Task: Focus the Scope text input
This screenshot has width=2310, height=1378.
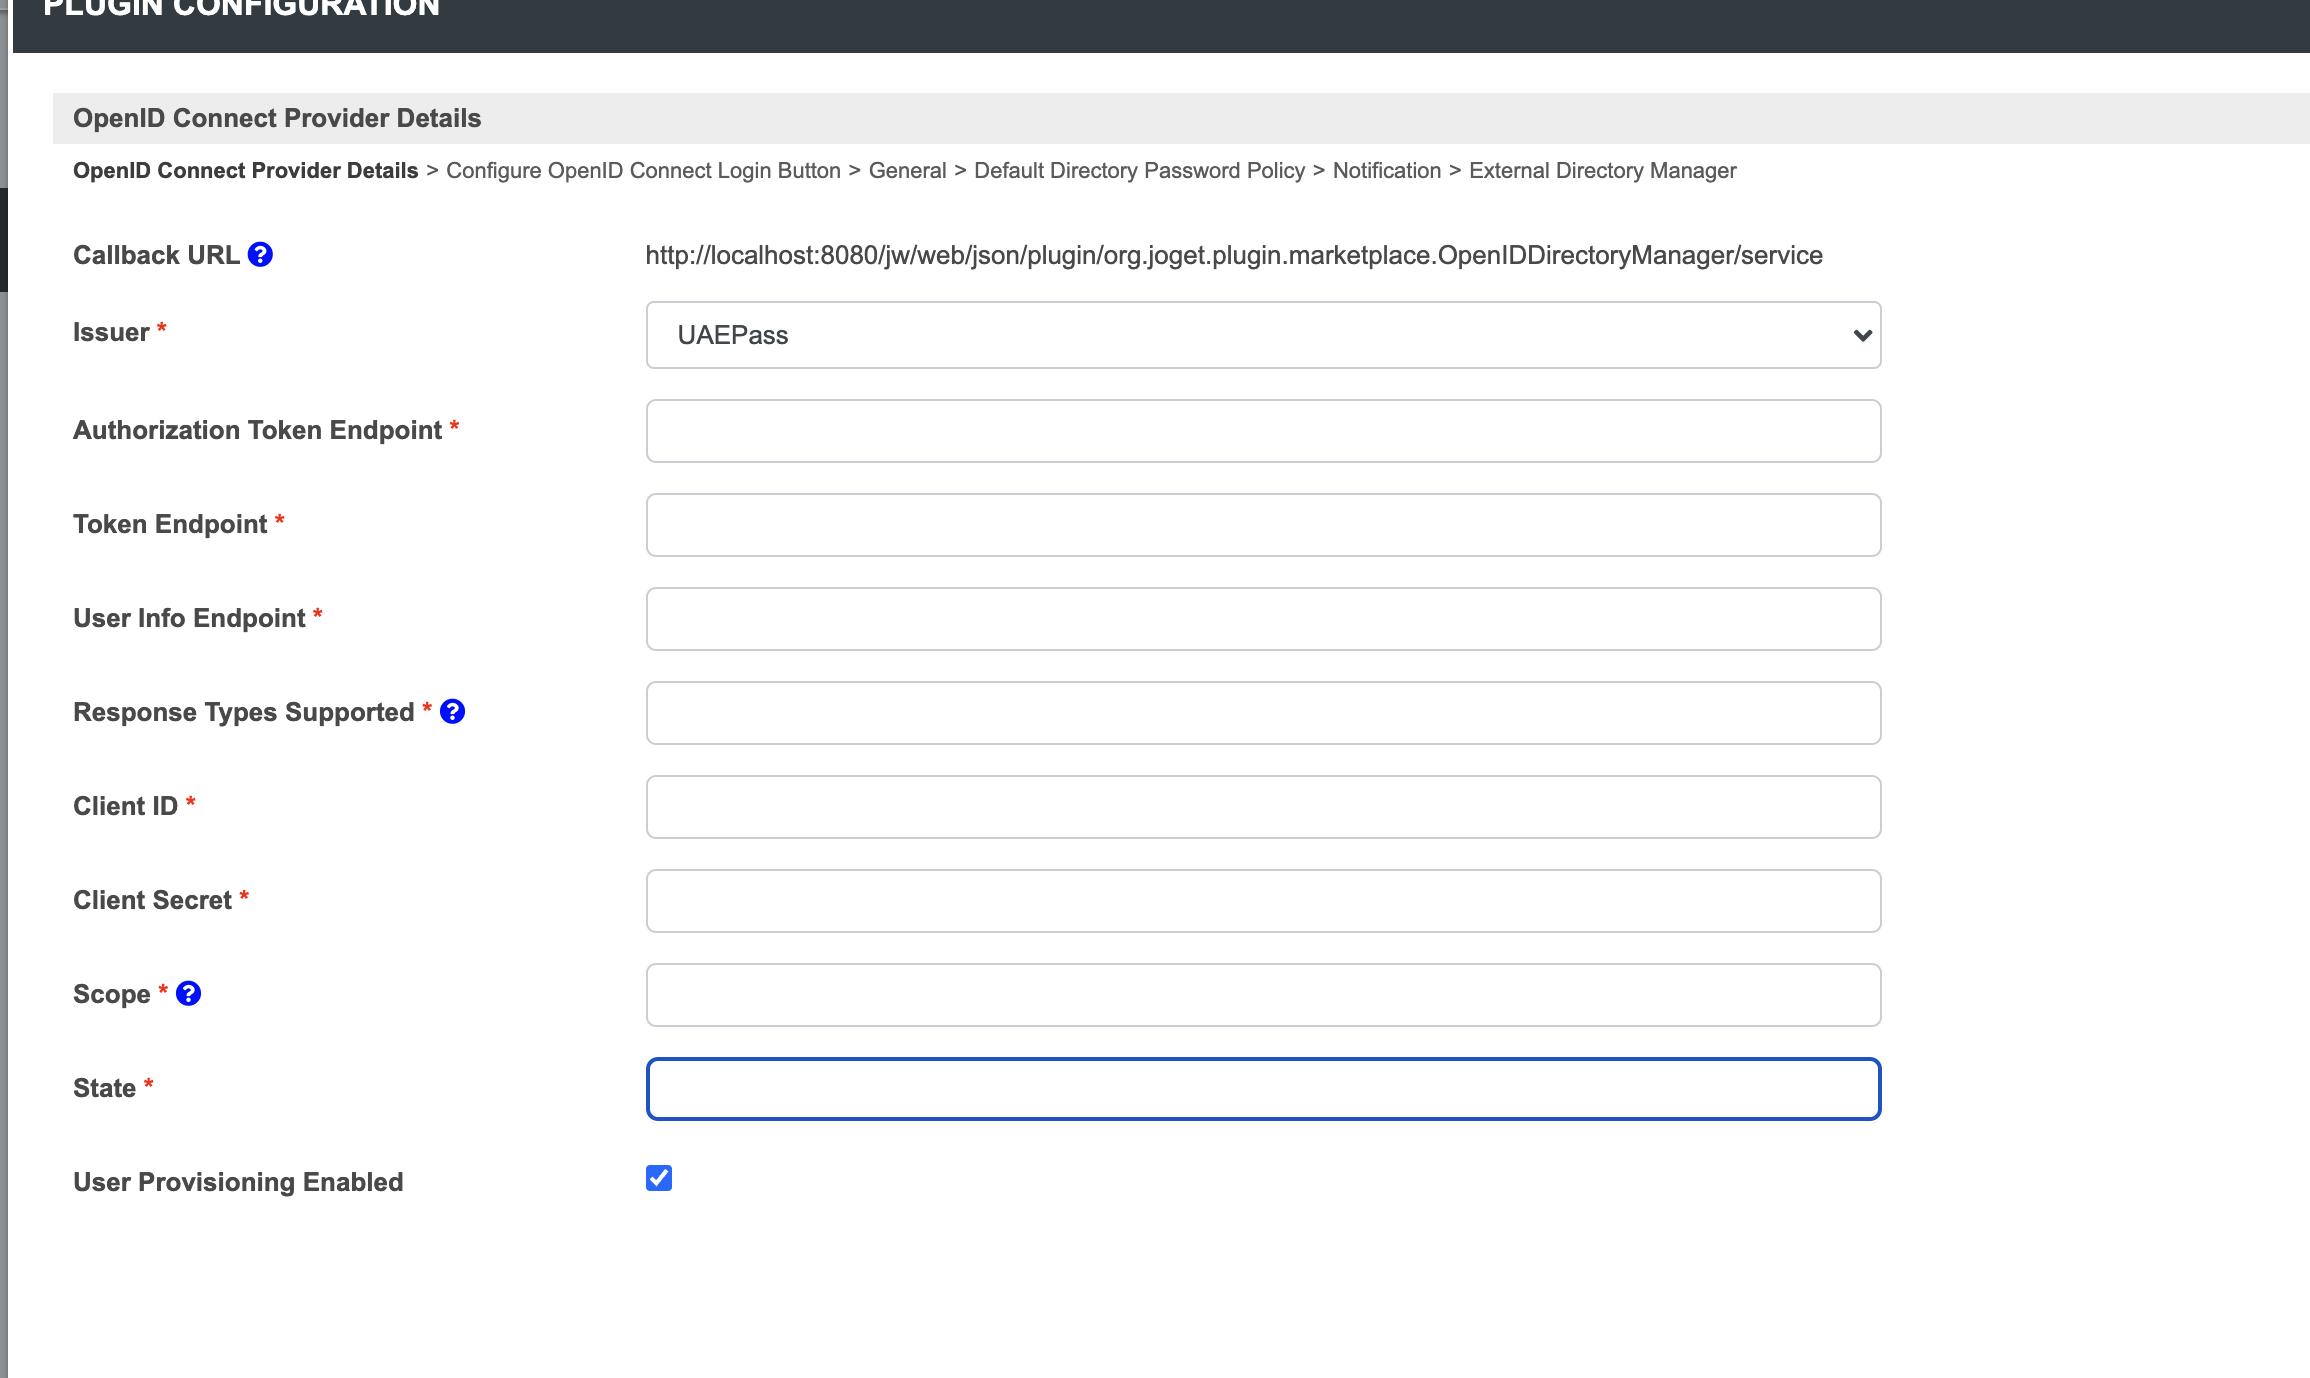Action: [1263, 995]
